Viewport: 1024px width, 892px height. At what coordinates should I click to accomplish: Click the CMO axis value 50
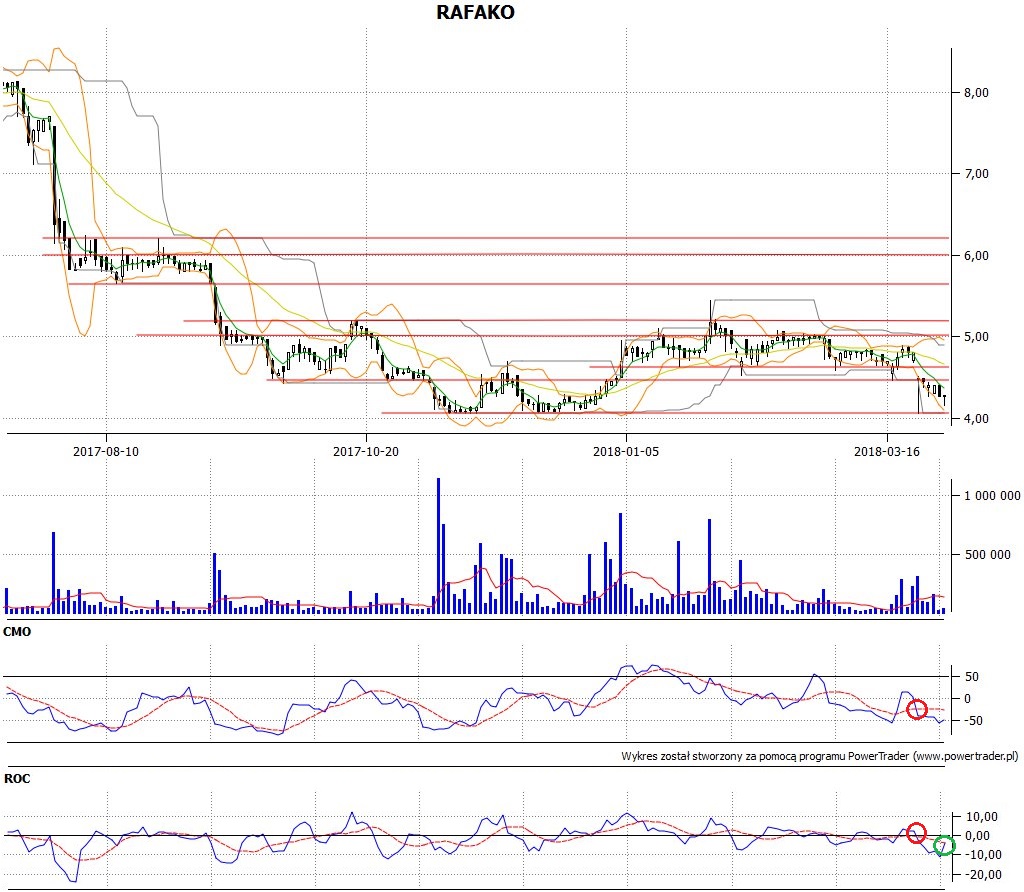(x=972, y=677)
